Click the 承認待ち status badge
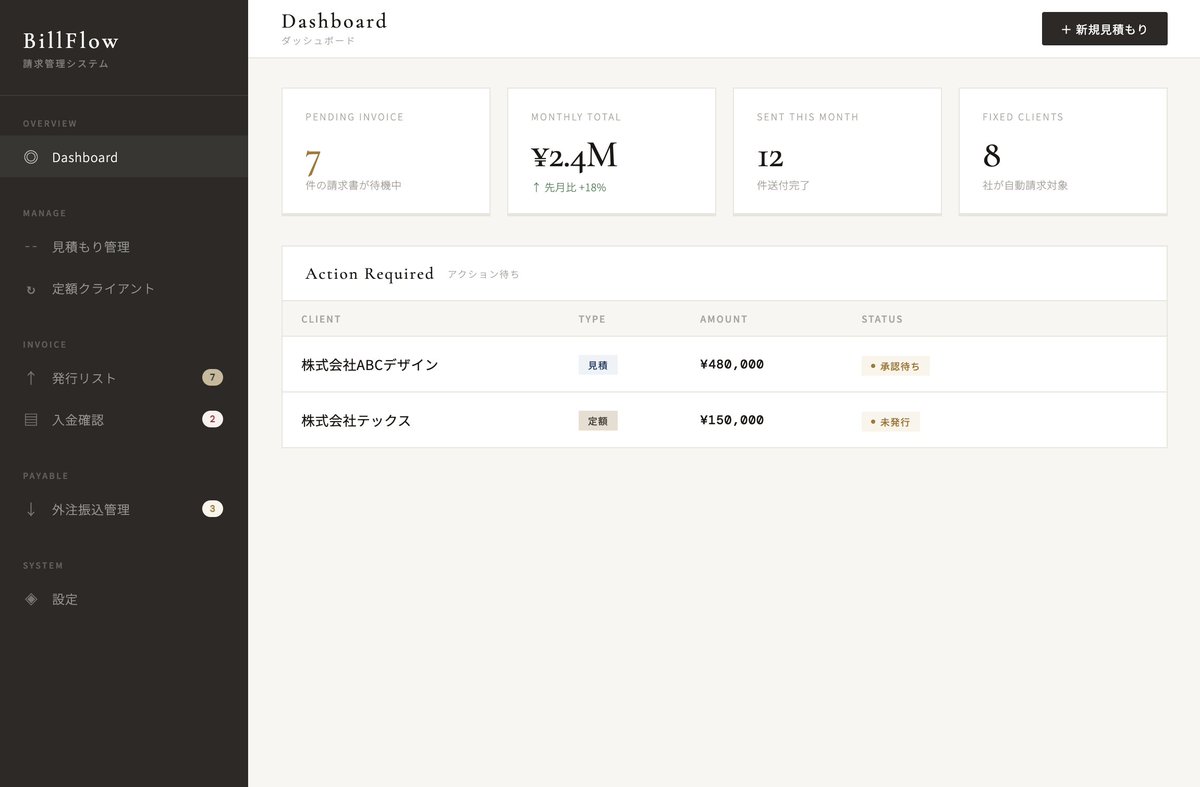The height and width of the screenshot is (787, 1200). click(895, 366)
